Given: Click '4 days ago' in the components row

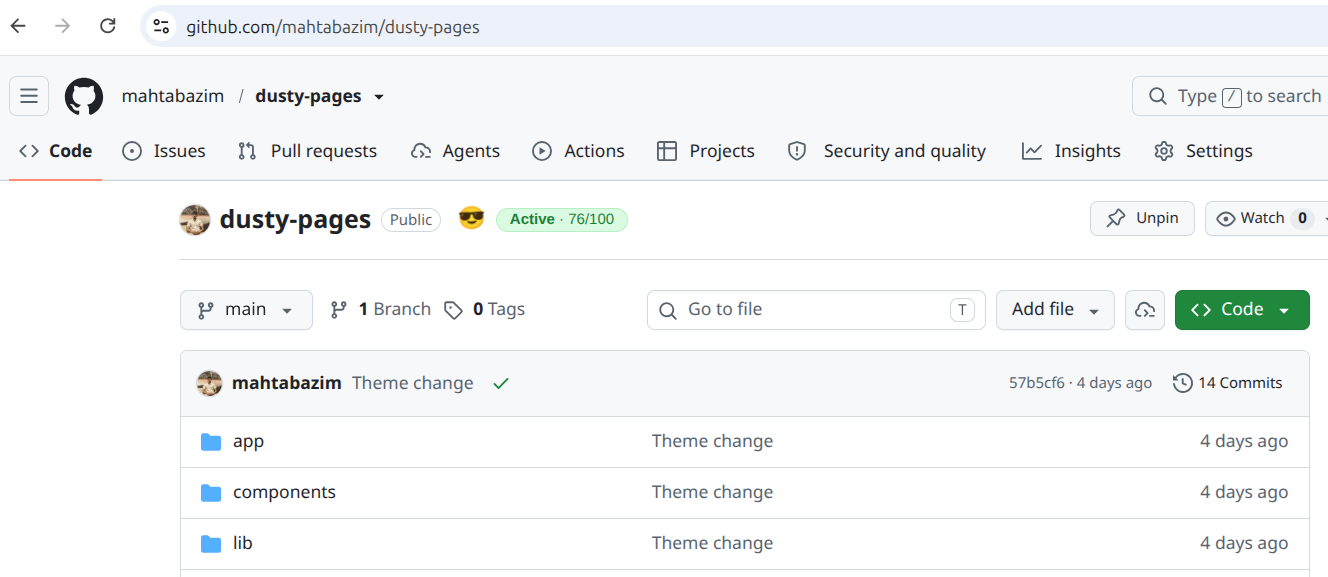Looking at the screenshot, I should tap(1244, 492).
